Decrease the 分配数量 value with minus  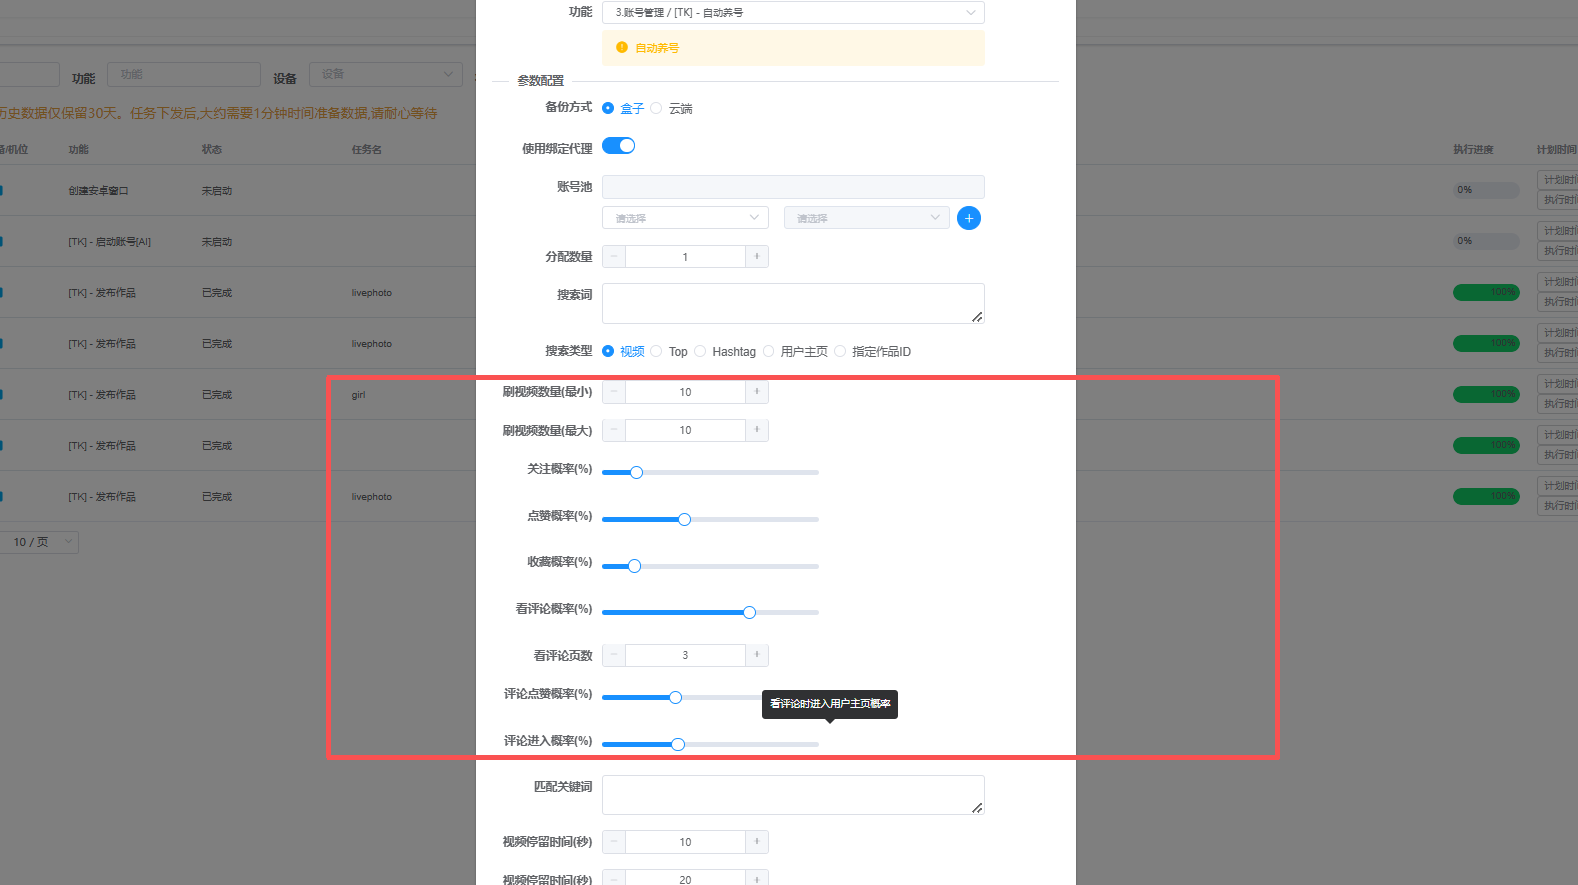[614, 257]
